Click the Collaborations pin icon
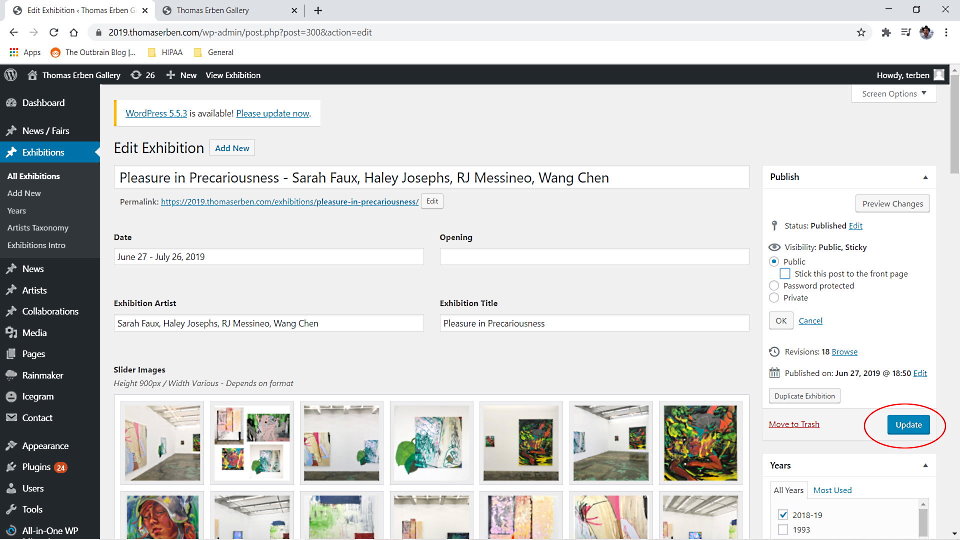 pyautogui.click(x=11, y=311)
